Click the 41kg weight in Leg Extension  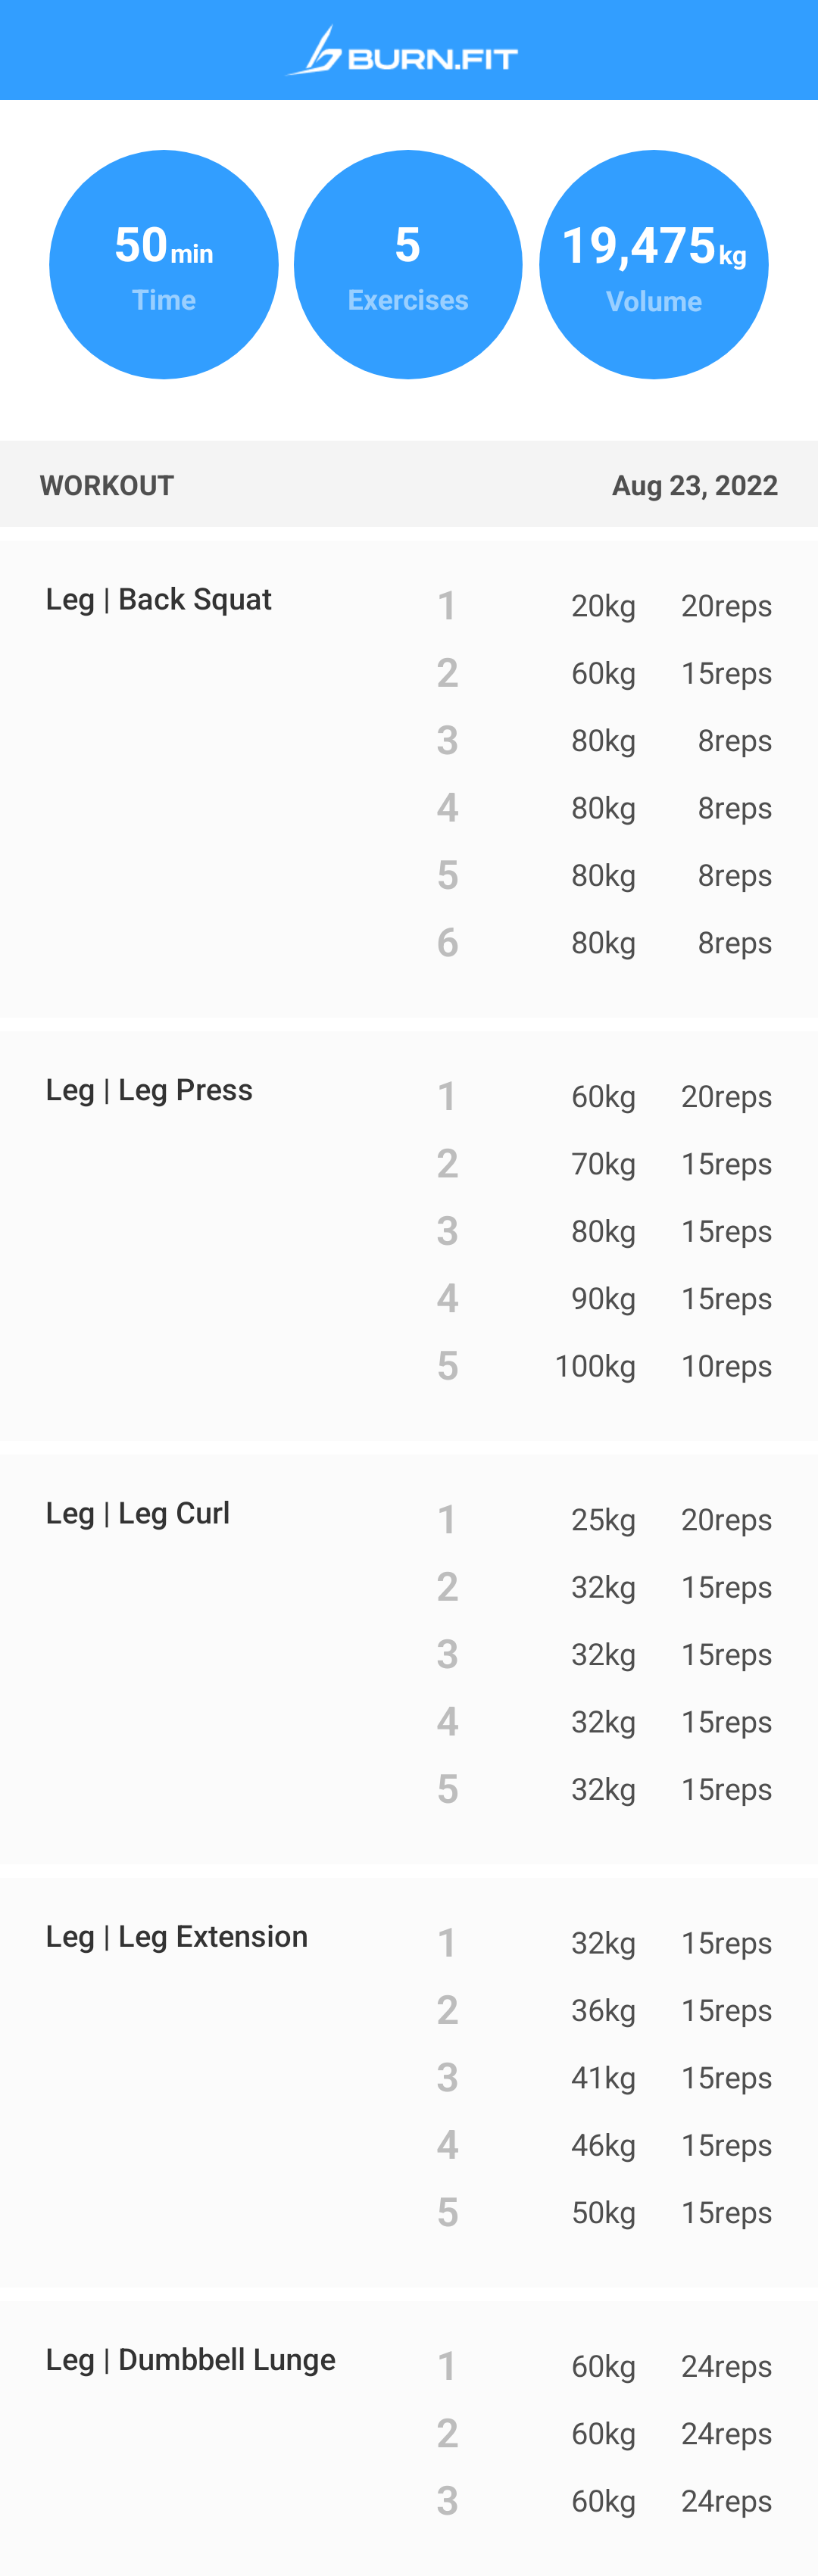(x=603, y=2078)
